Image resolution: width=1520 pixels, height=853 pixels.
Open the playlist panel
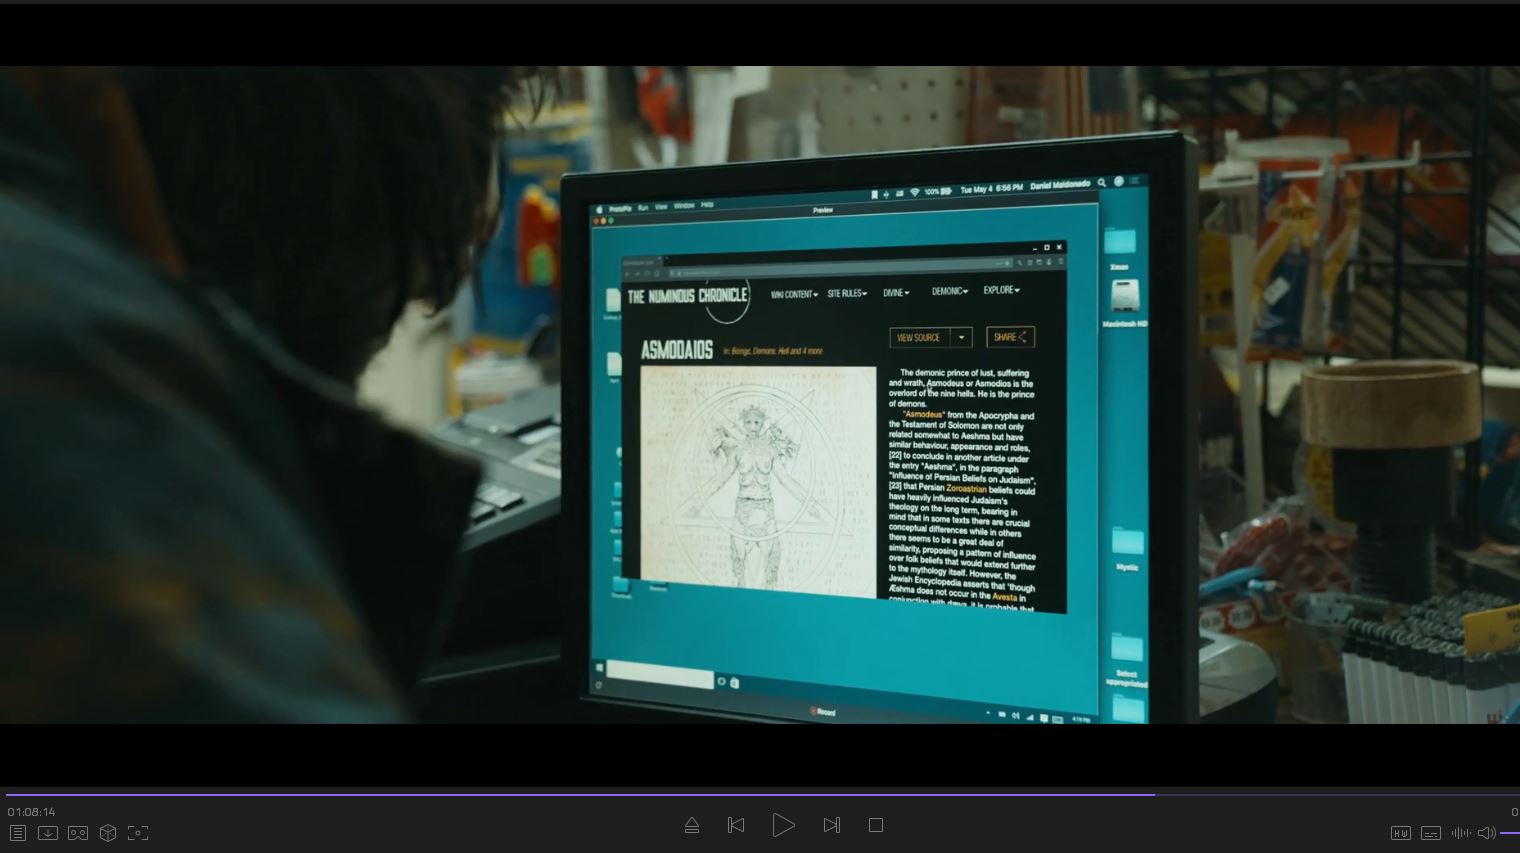coord(18,833)
